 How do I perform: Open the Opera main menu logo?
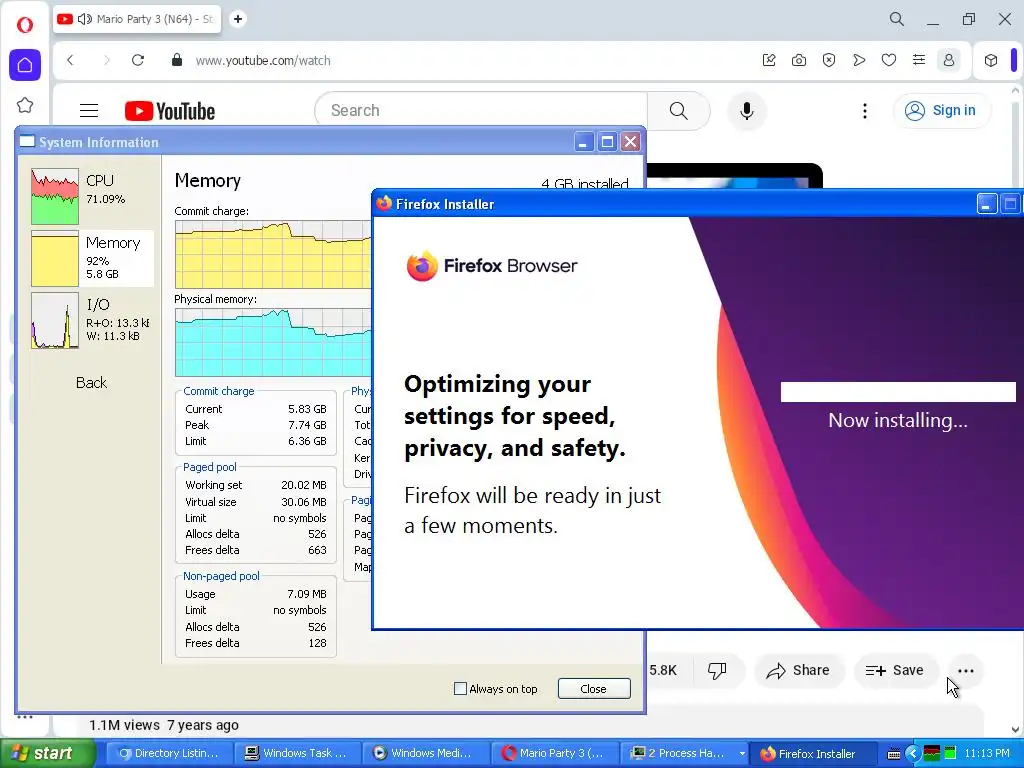[x=25, y=25]
